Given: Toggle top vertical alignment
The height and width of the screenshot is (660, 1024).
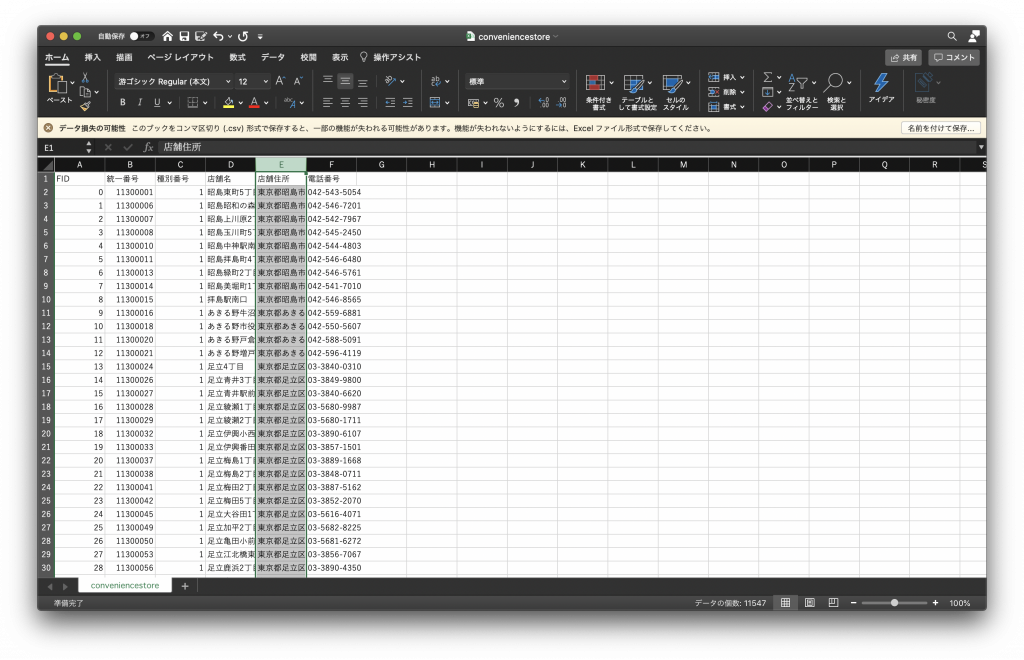Looking at the screenshot, I should [328, 81].
